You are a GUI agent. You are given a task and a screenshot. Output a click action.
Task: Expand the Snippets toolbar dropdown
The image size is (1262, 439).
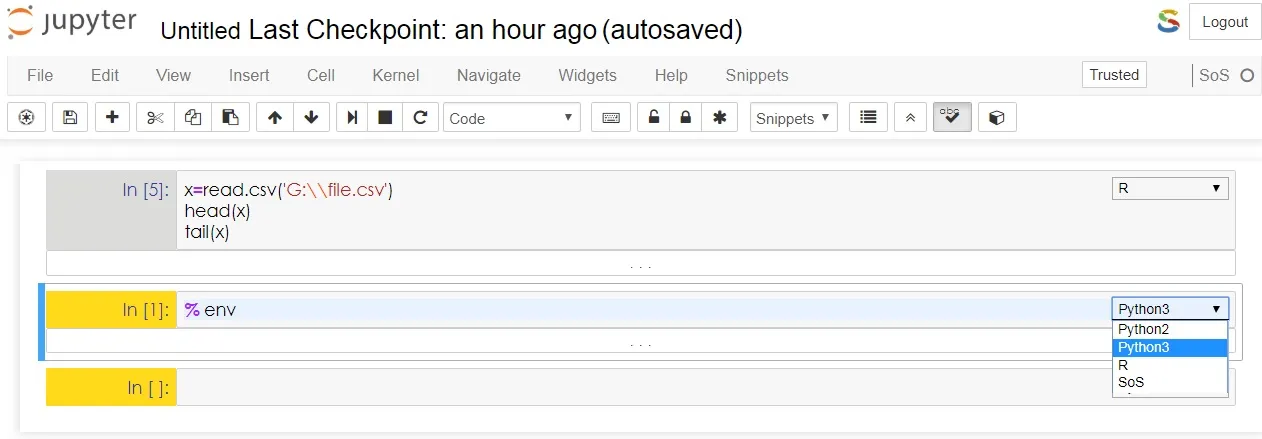[x=794, y=117]
